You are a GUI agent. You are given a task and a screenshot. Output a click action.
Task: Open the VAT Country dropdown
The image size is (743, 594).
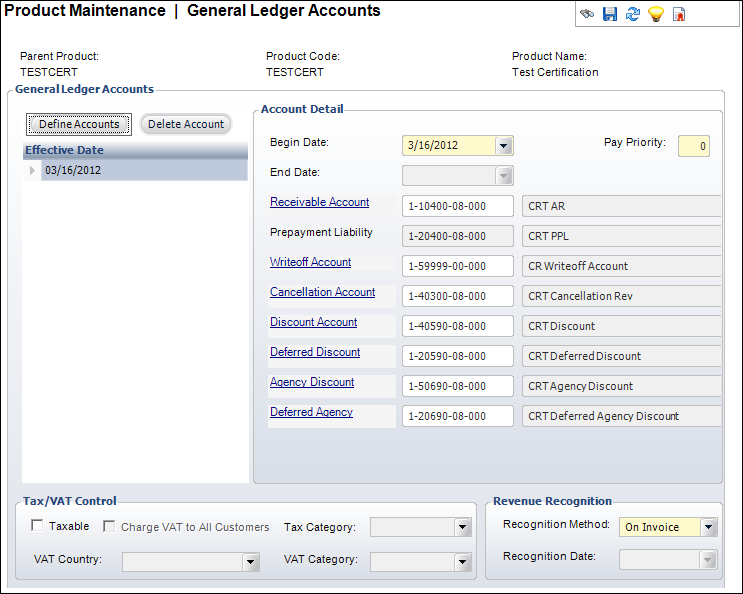tap(250, 562)
